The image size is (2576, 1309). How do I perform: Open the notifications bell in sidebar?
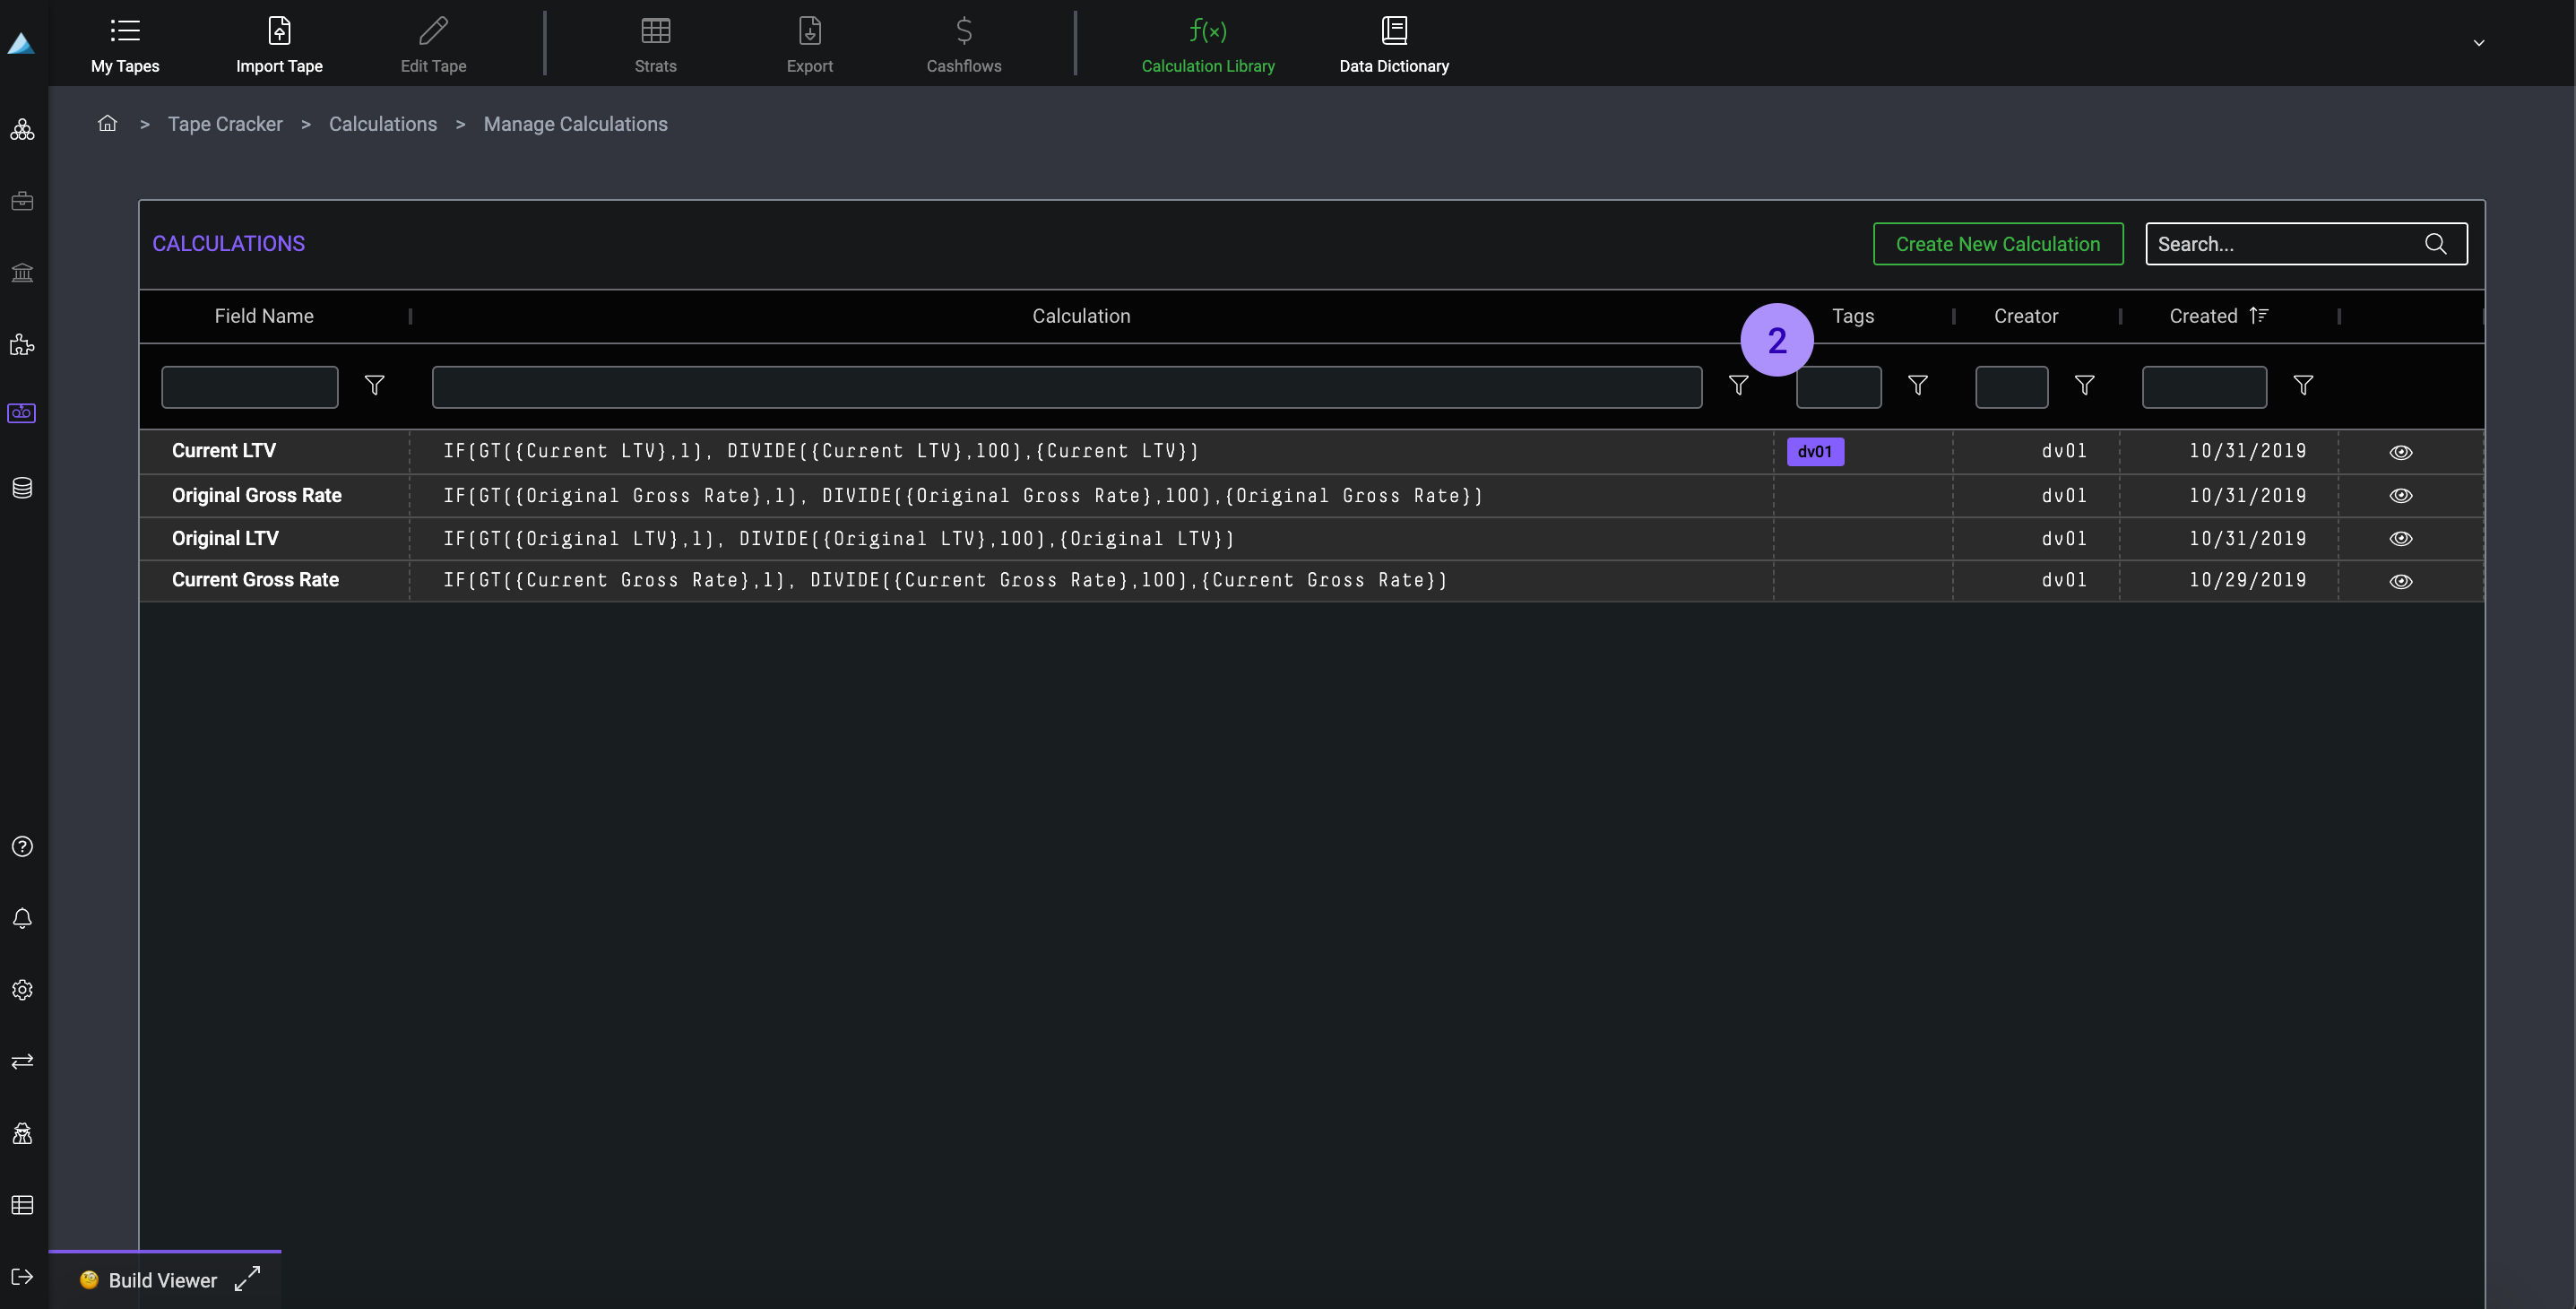(22, 918)
